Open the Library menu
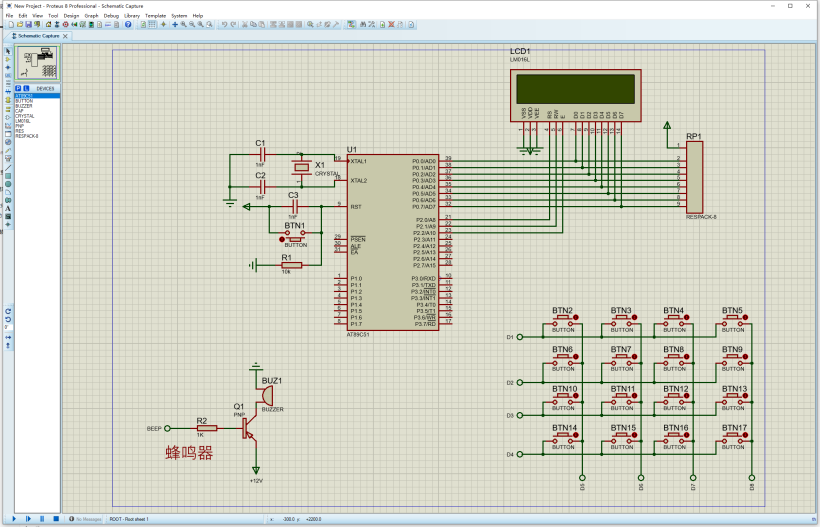820x527 pixels. coord(132,16)
